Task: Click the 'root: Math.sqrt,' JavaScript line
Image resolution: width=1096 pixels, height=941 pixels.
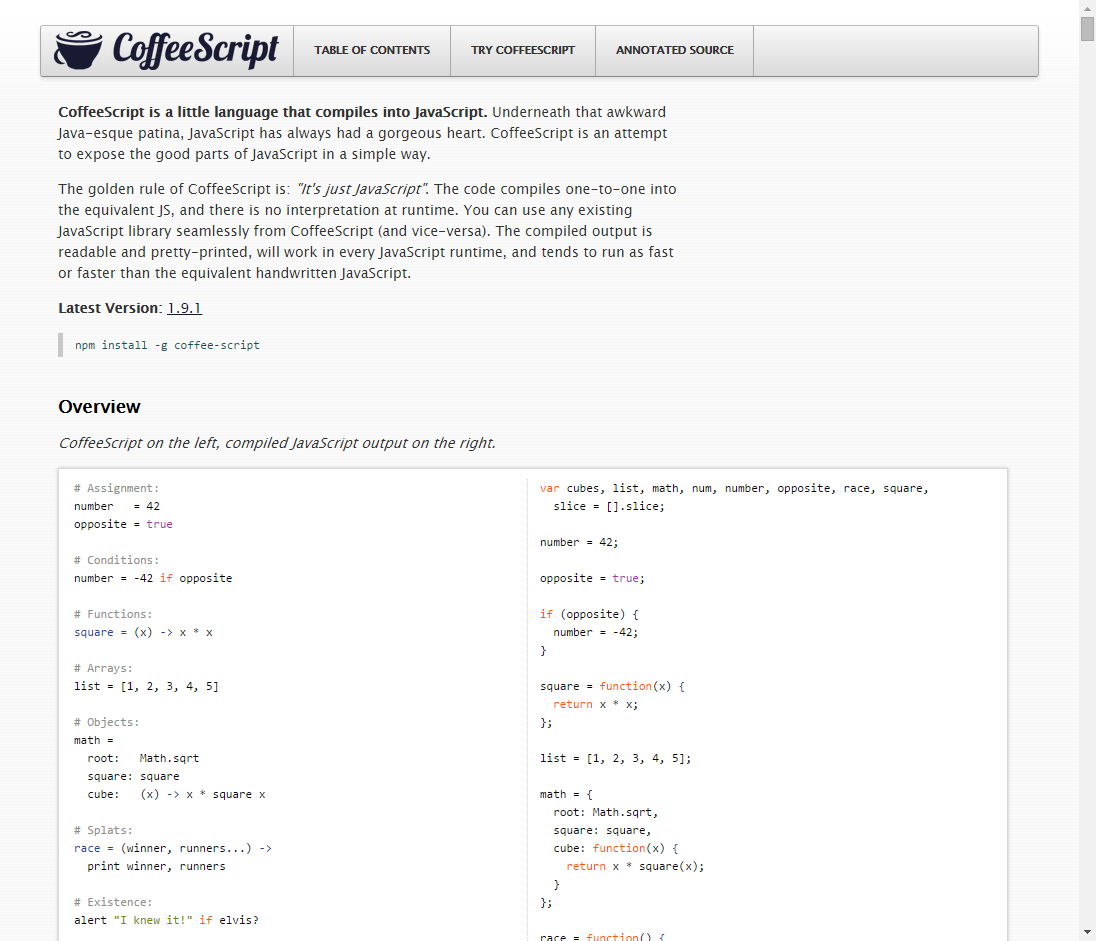Action: 606,812
